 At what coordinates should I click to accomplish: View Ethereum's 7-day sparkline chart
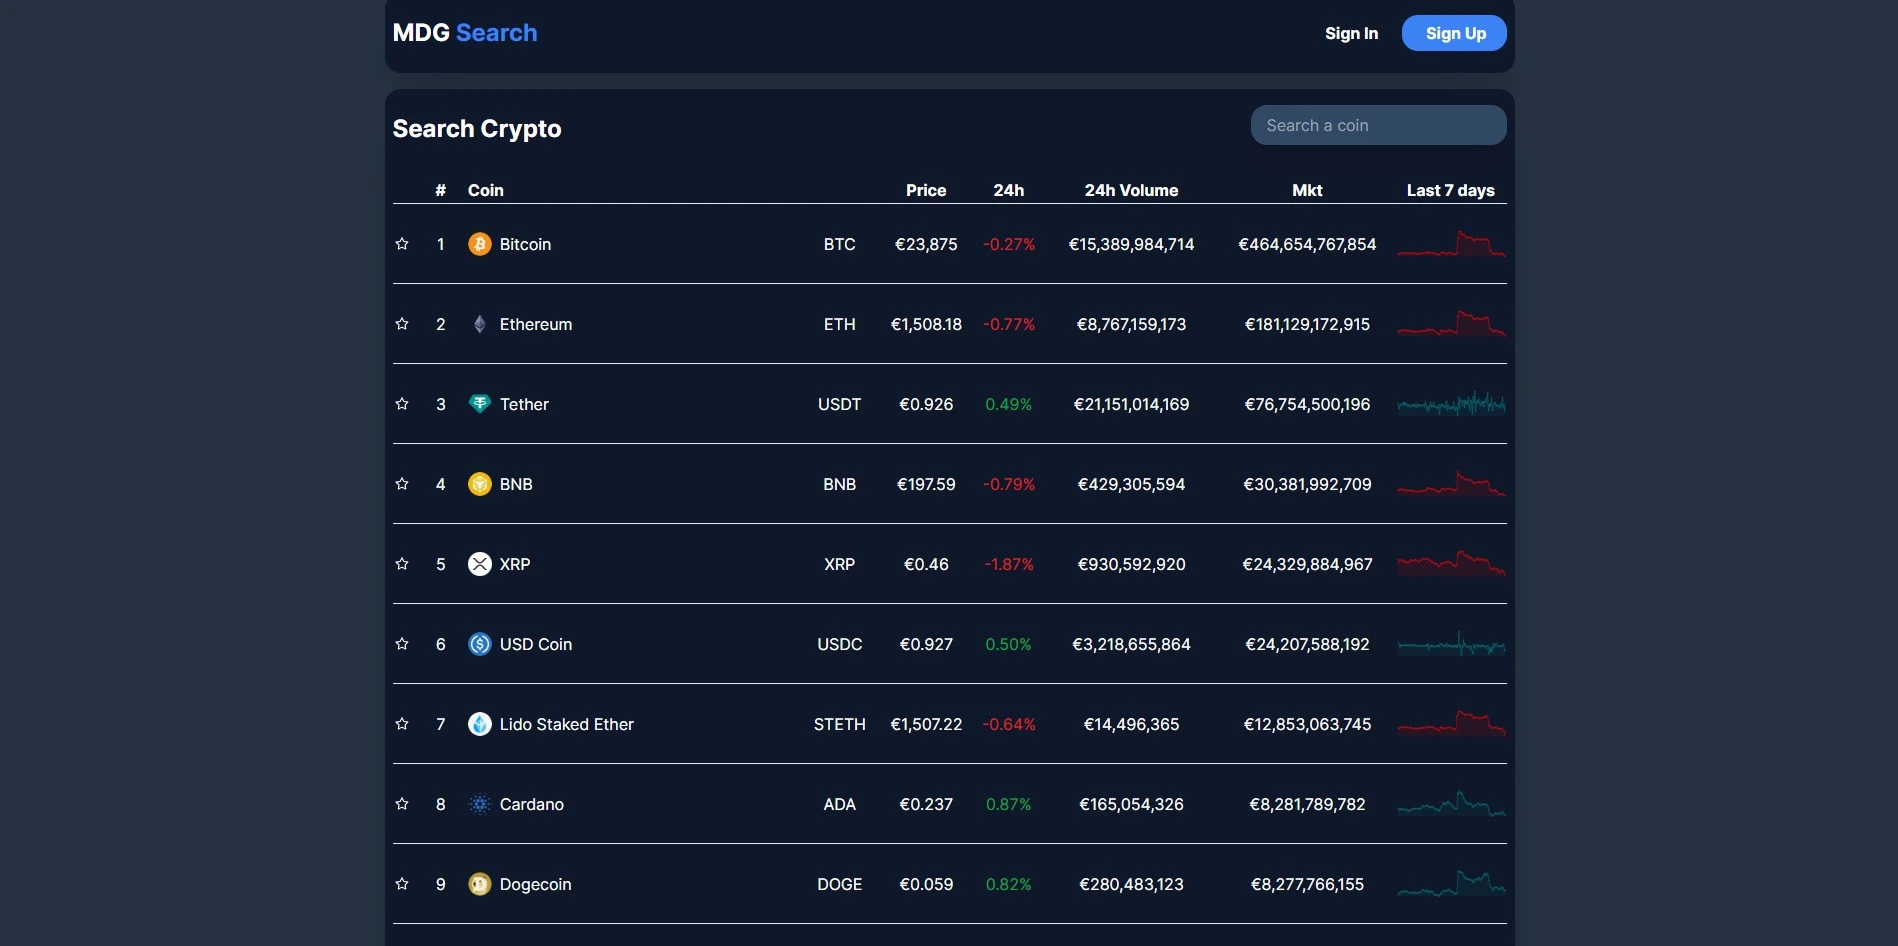[x=1451, y=324]
